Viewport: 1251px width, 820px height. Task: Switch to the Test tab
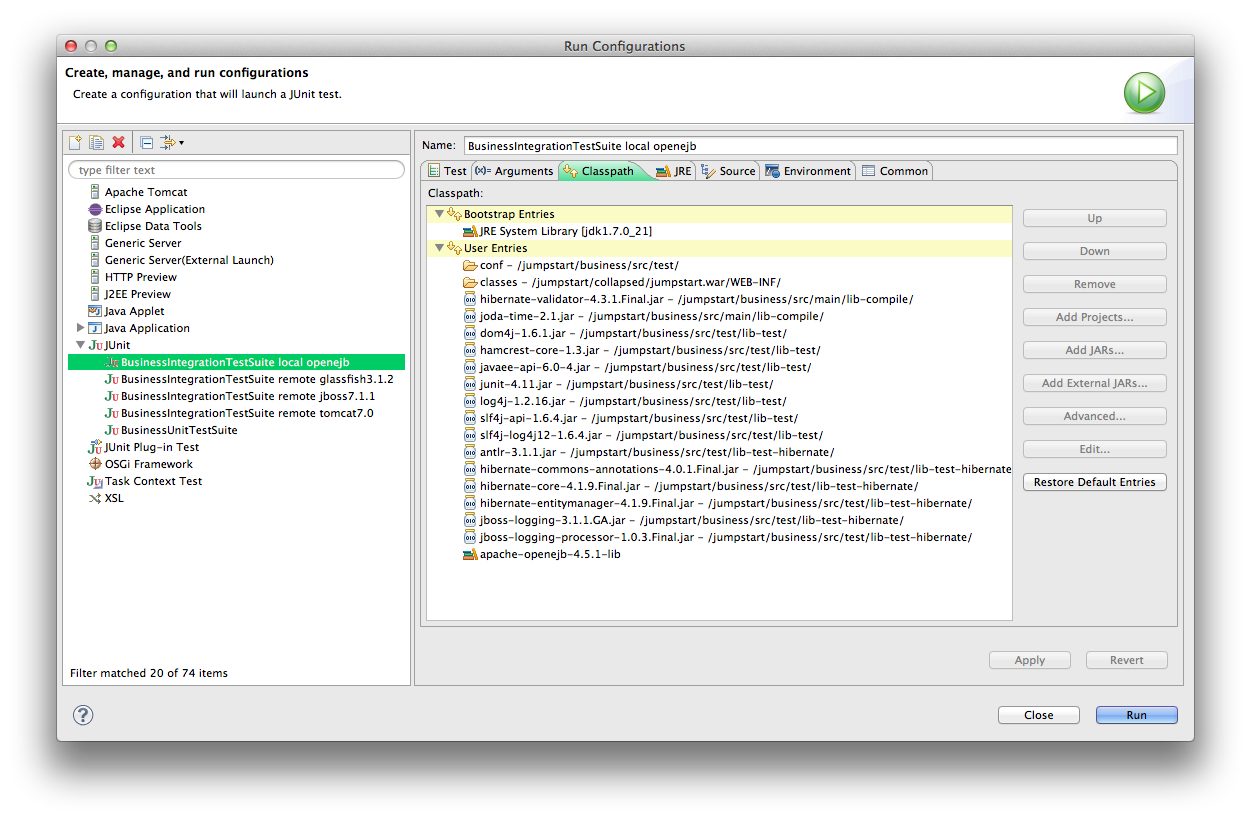click(x=446, y=171)
